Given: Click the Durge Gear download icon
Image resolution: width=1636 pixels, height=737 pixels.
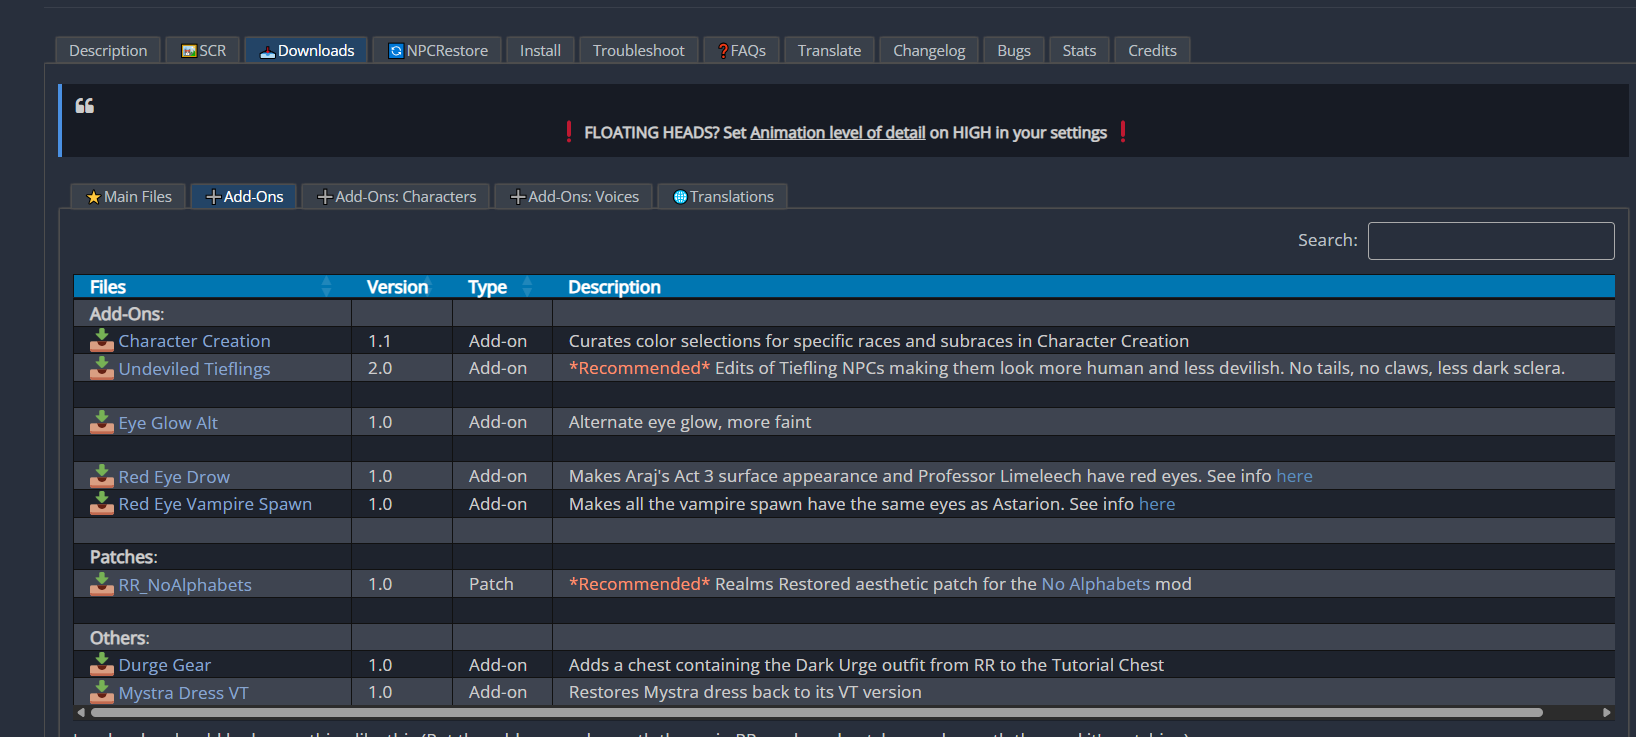Looking at the screenshot, I should point(101,664).
